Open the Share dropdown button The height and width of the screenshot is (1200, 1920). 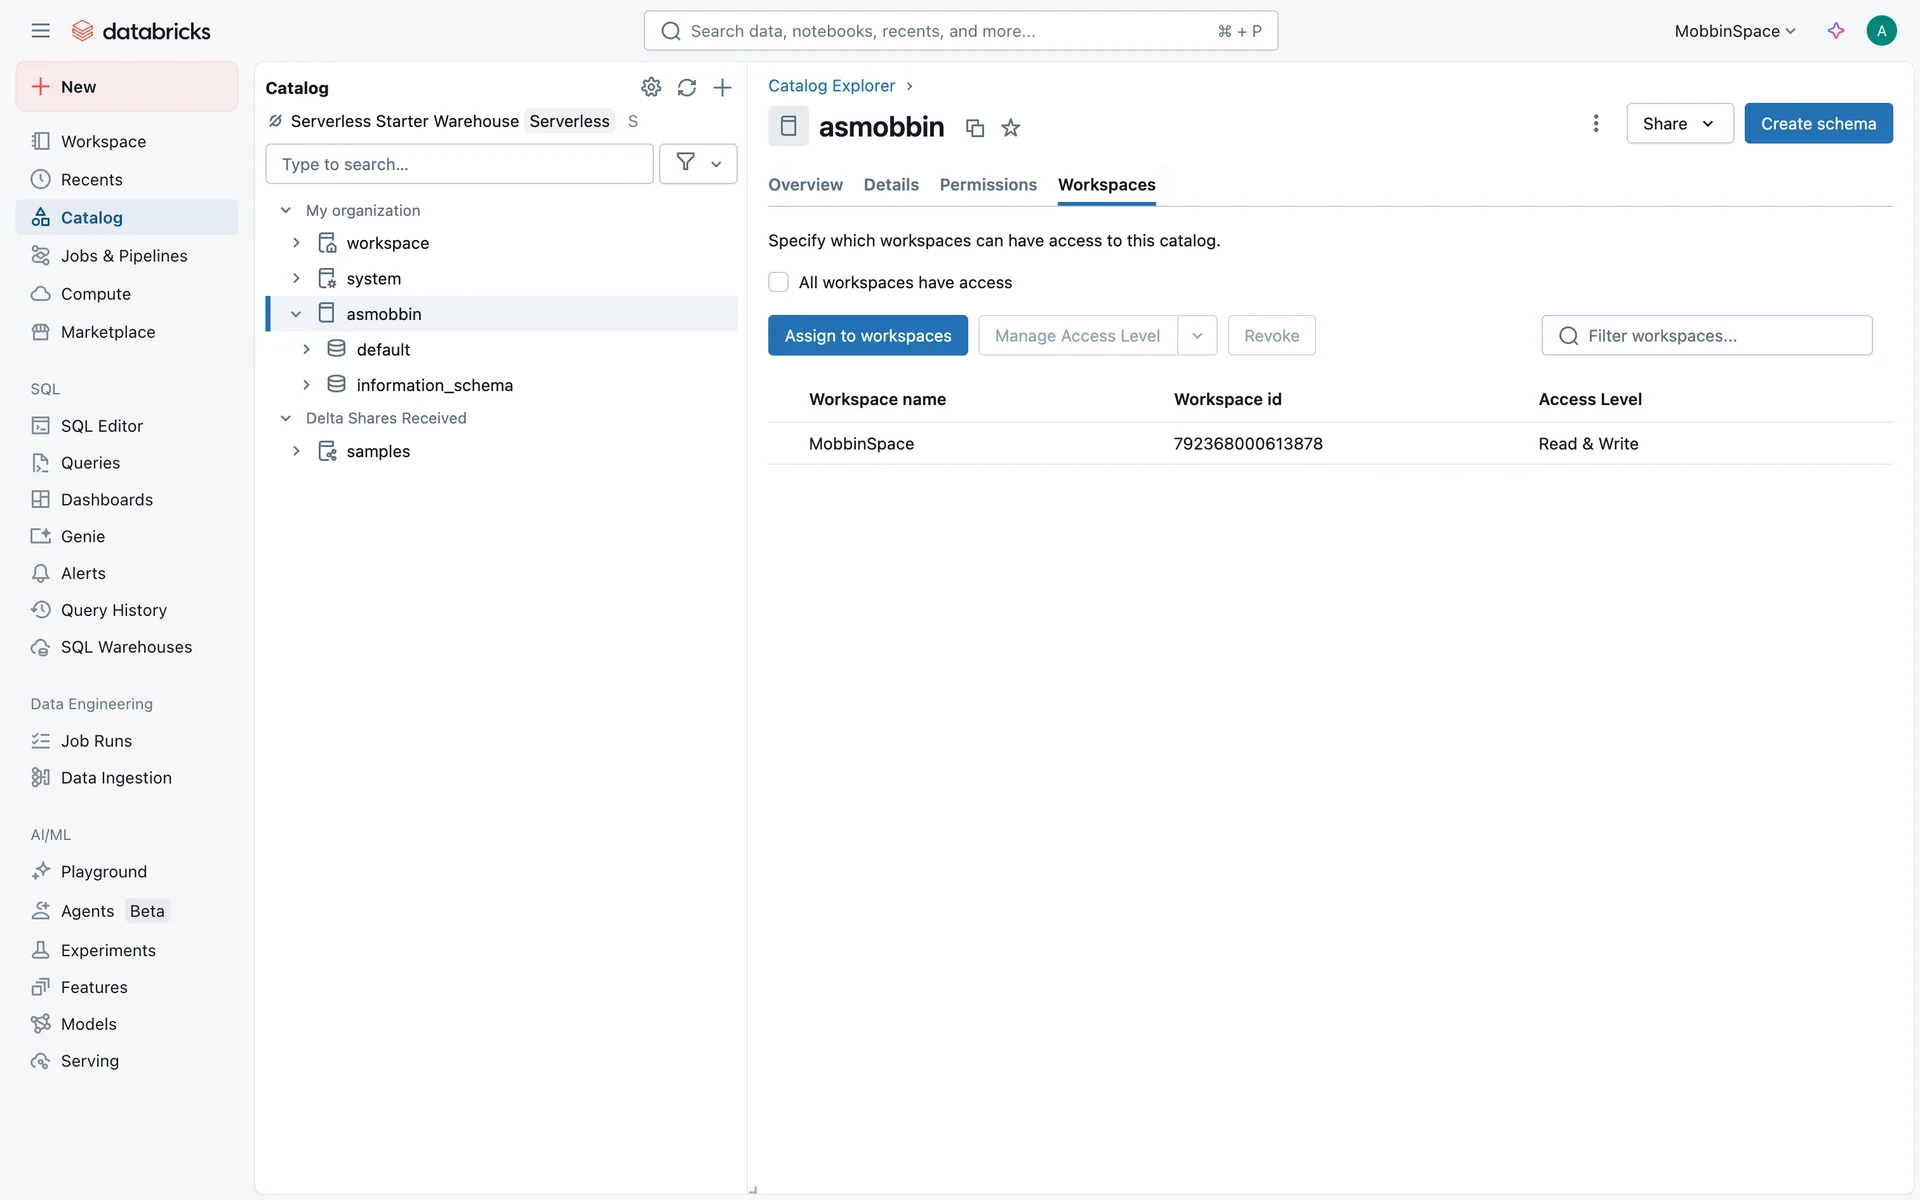1679,123
